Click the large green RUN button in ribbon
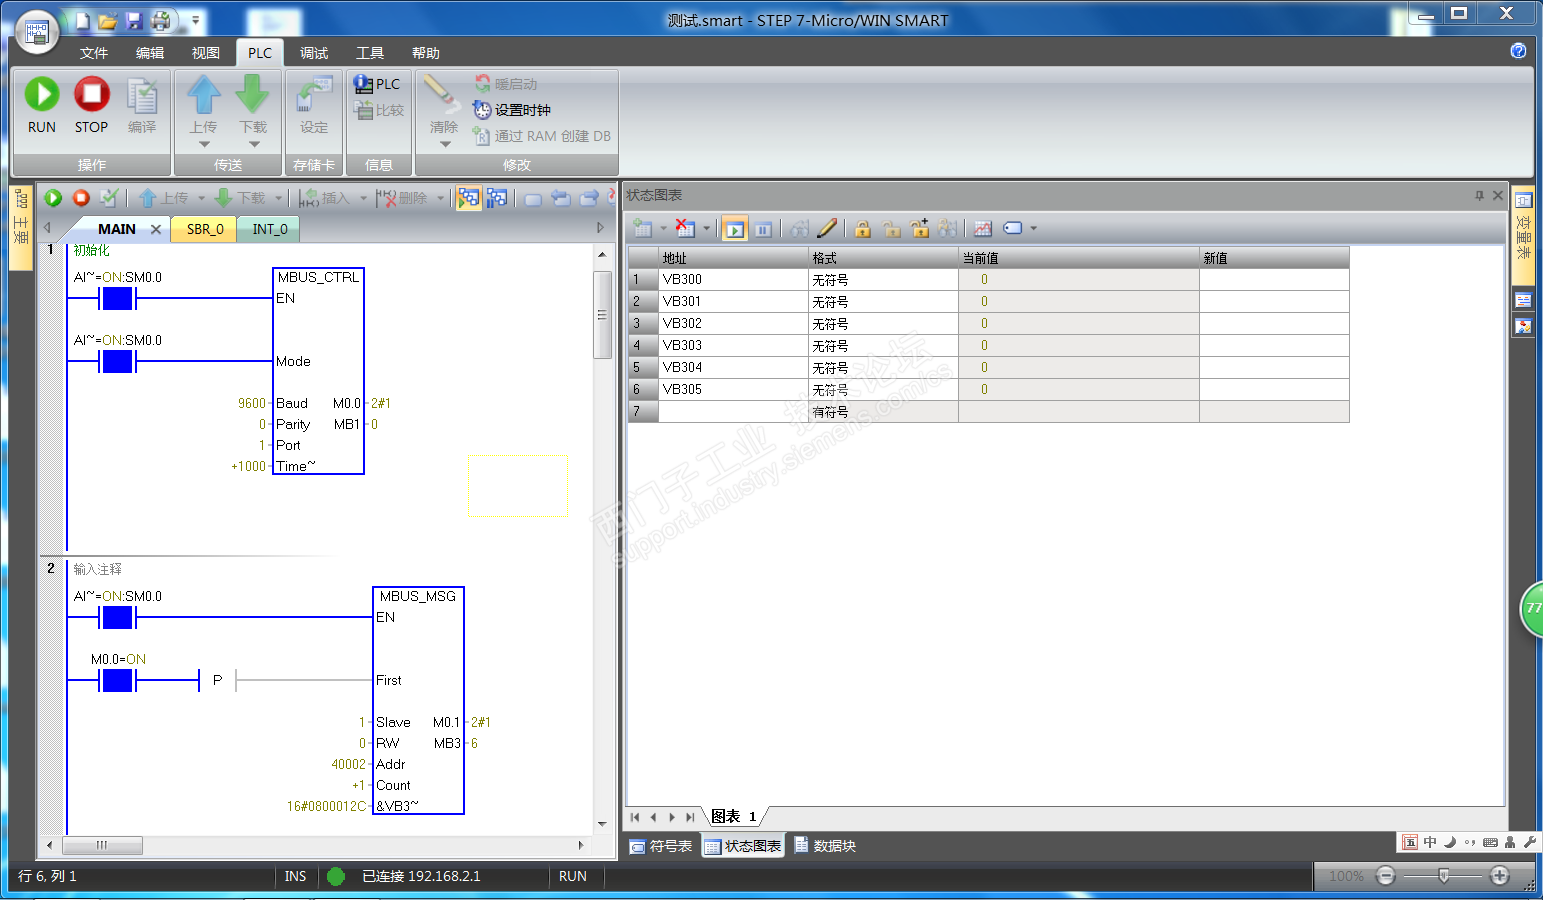 pyautogui.click(x=42, y=95)
